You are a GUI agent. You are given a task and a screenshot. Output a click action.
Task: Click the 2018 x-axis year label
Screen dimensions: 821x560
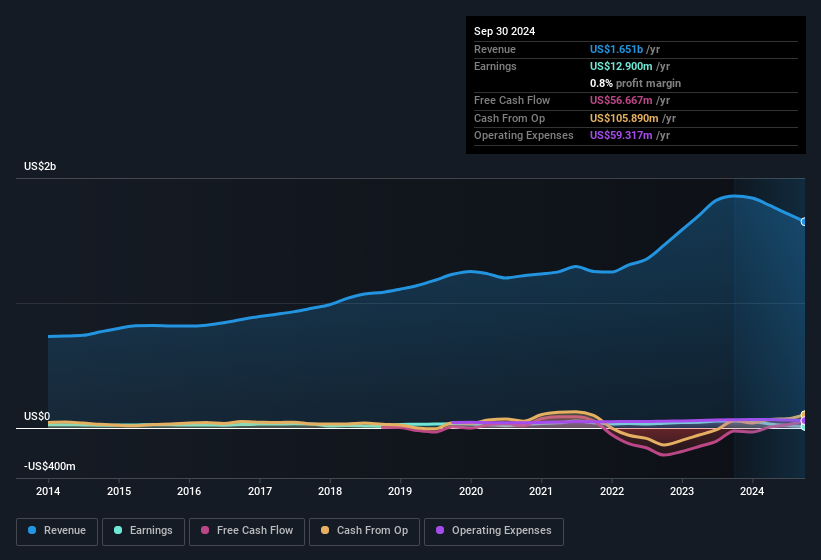tap(330, 491)
